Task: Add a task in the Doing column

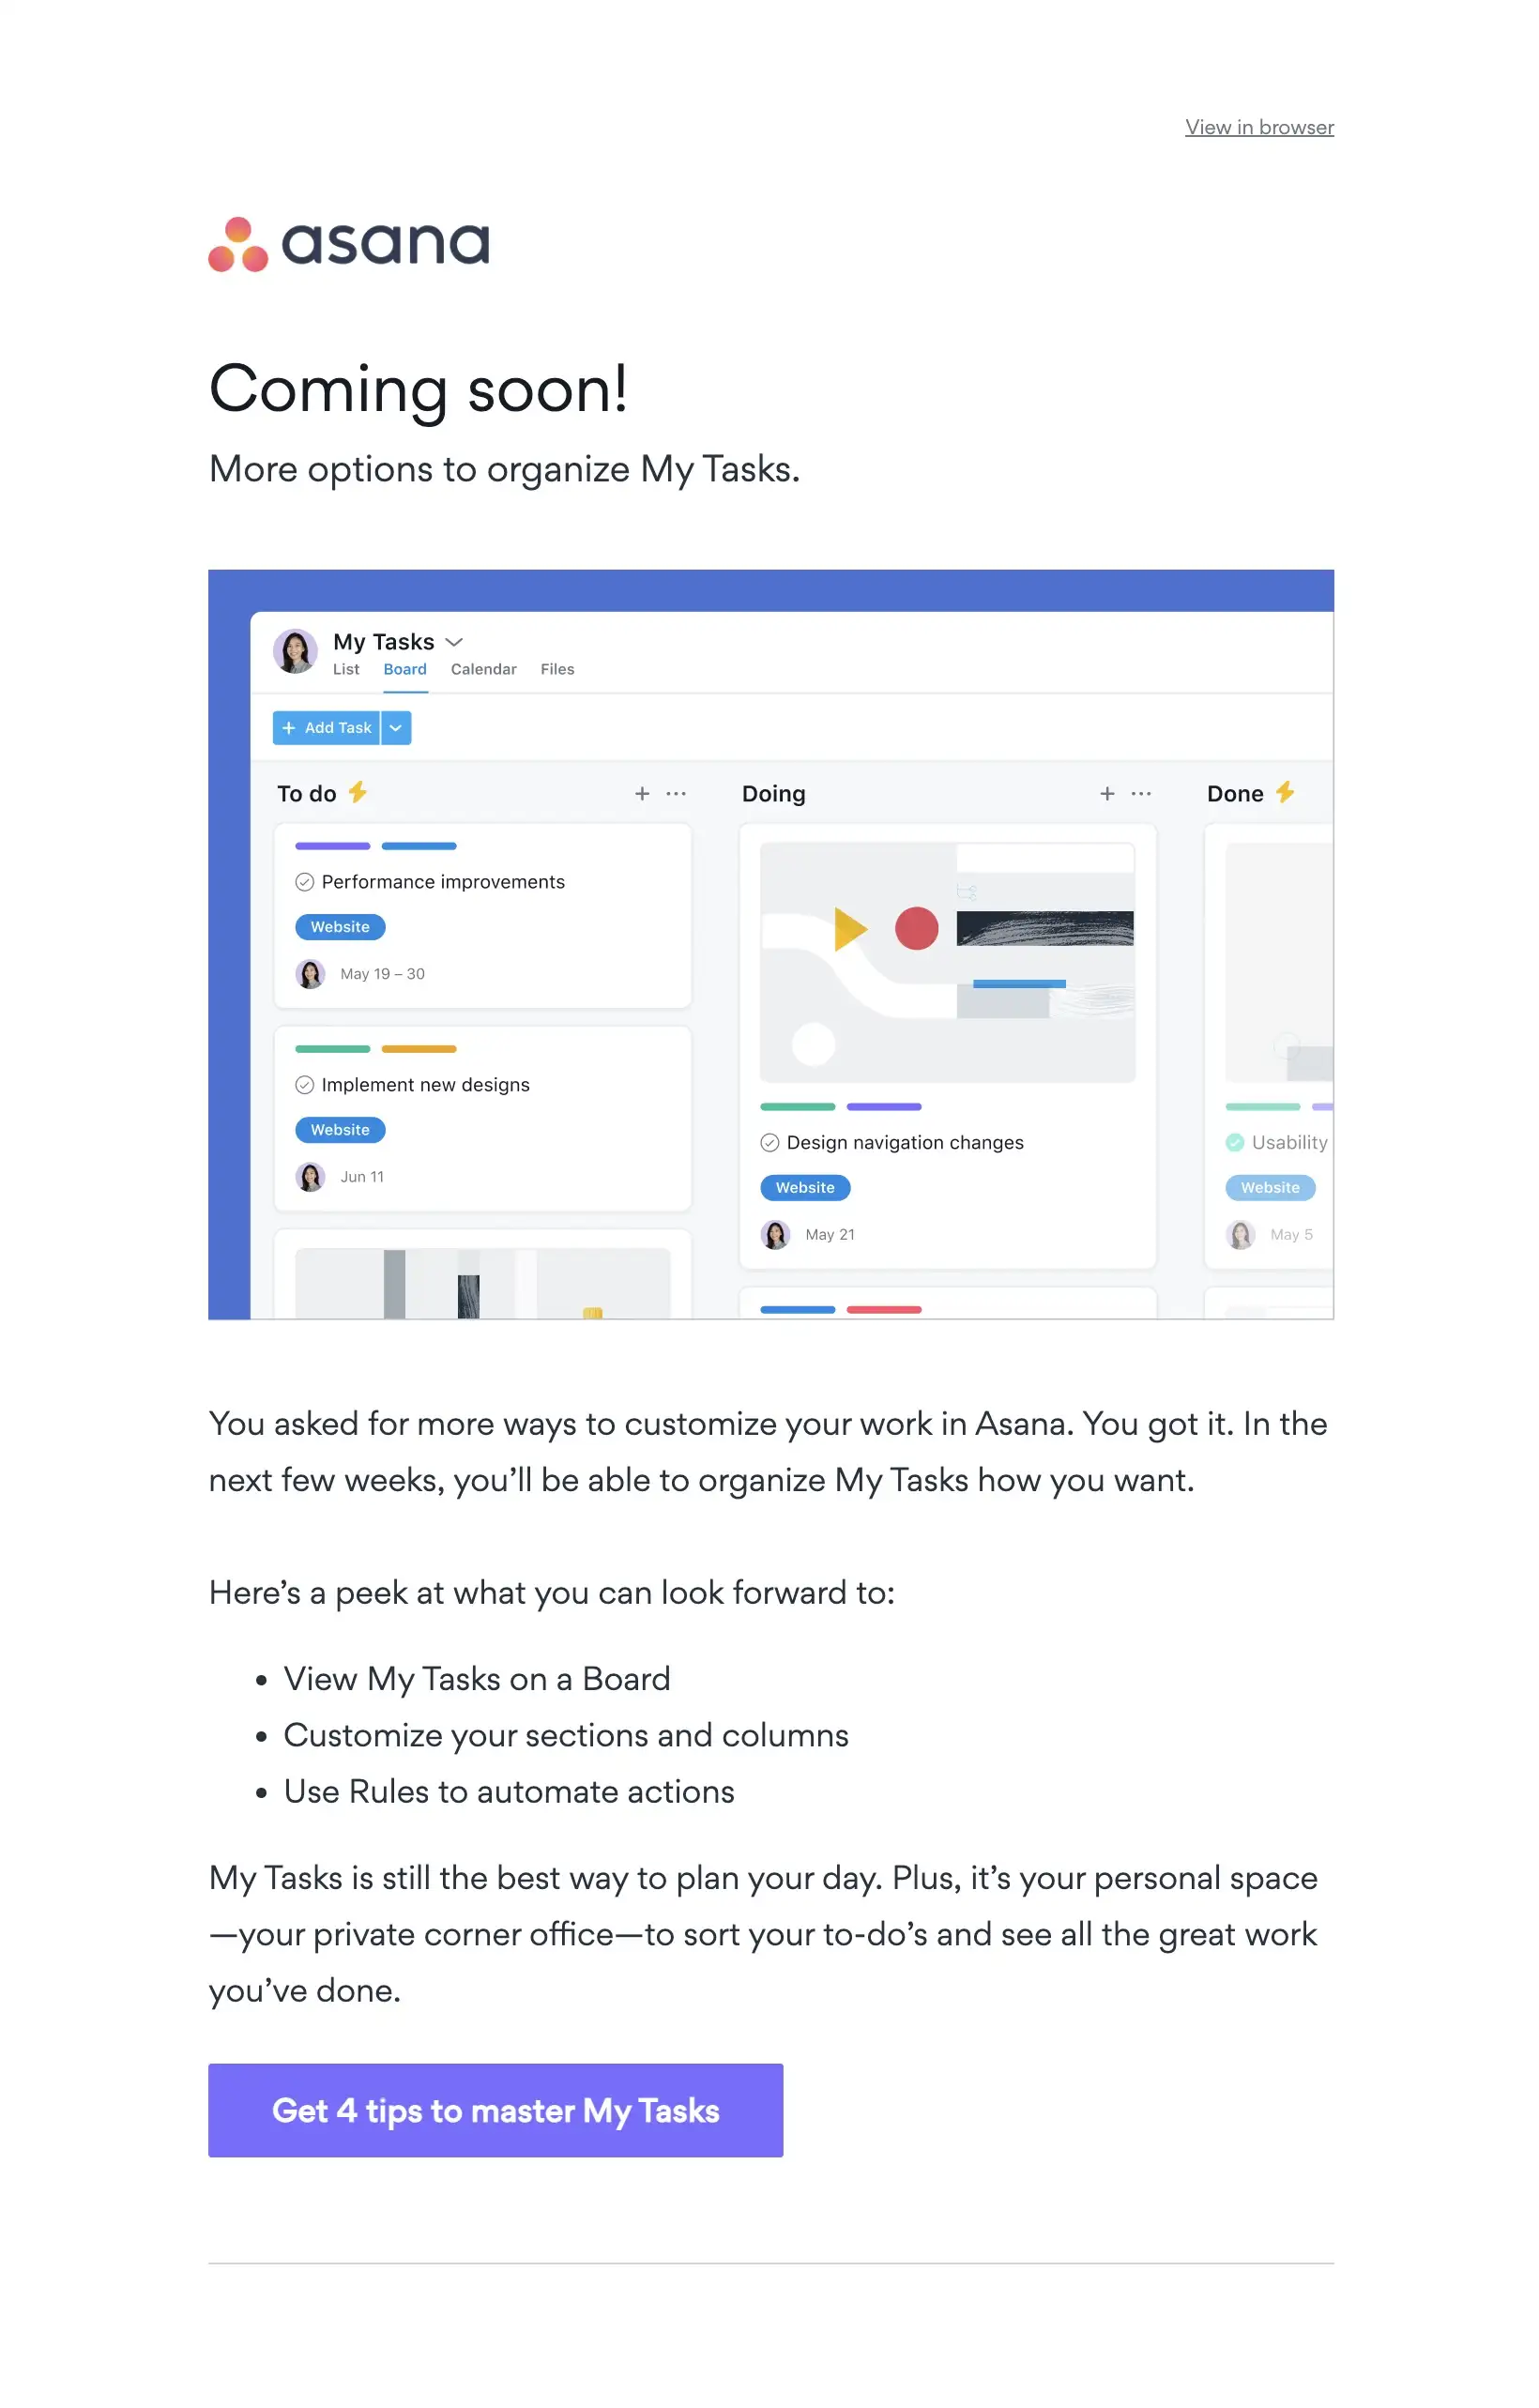Action: (1107, 793)
